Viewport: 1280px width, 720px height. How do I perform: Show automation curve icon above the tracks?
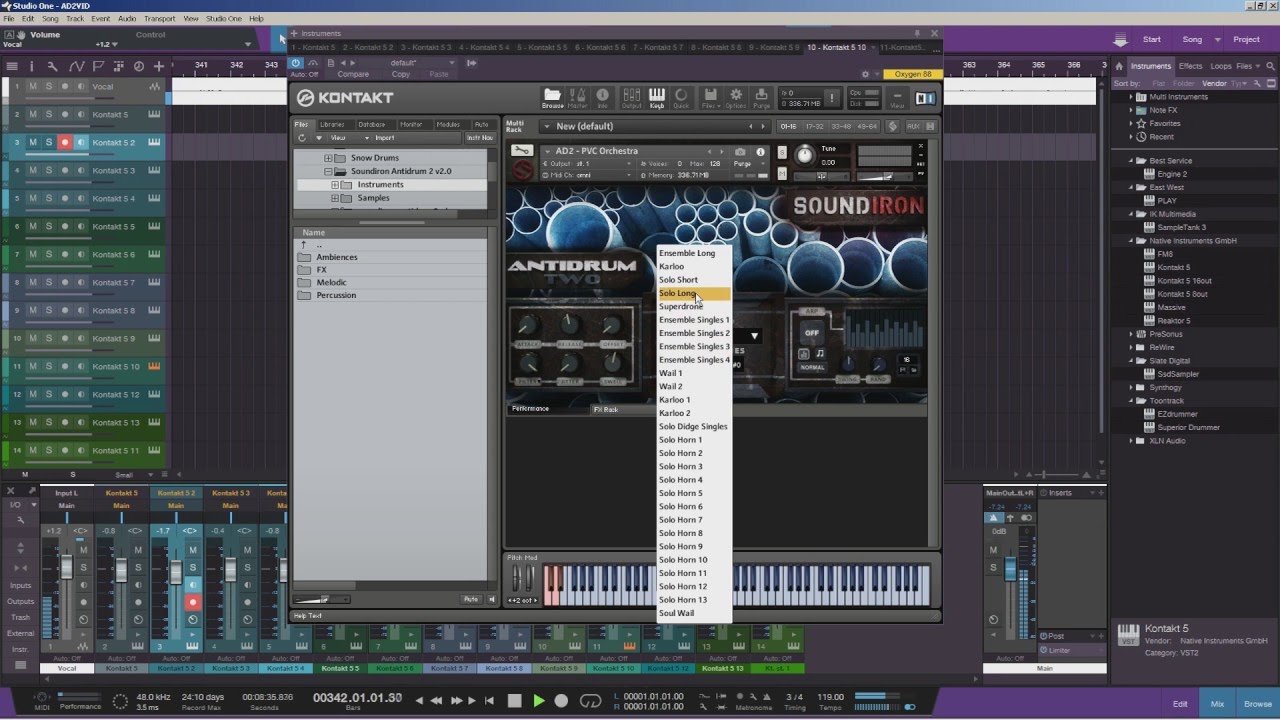point(75,66)
